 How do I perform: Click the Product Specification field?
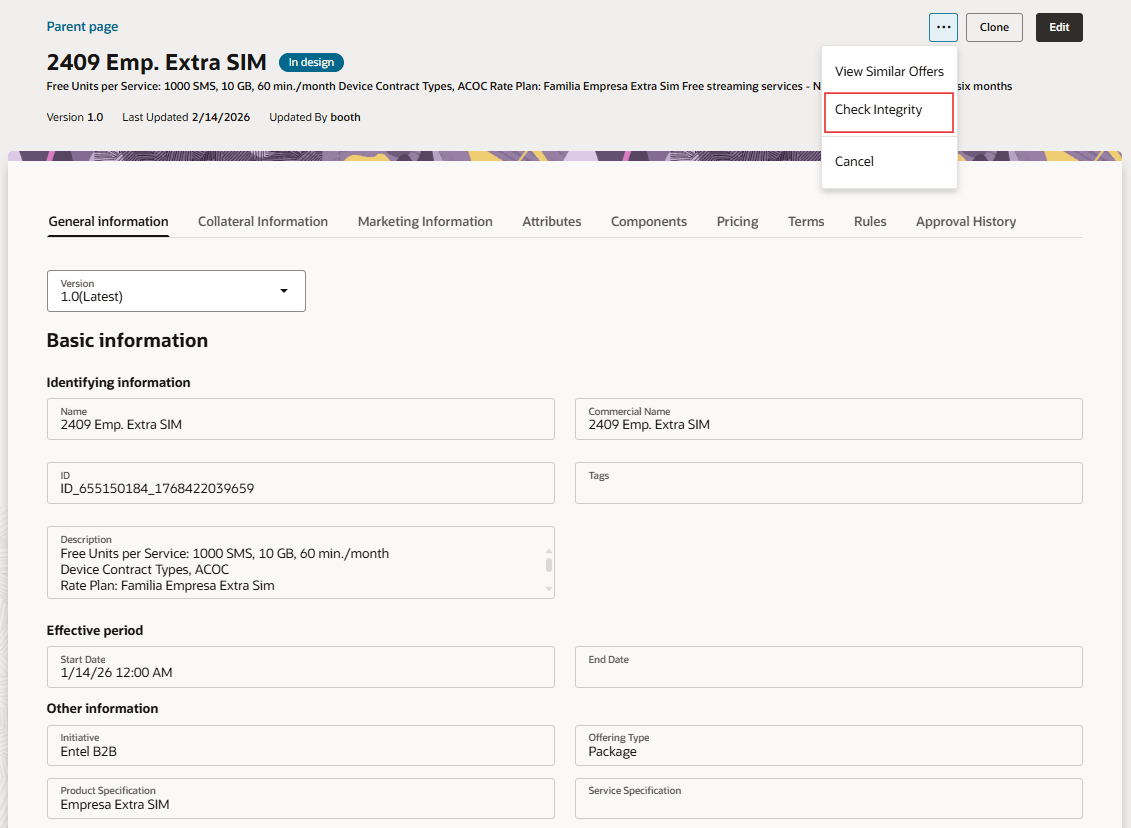301,798
